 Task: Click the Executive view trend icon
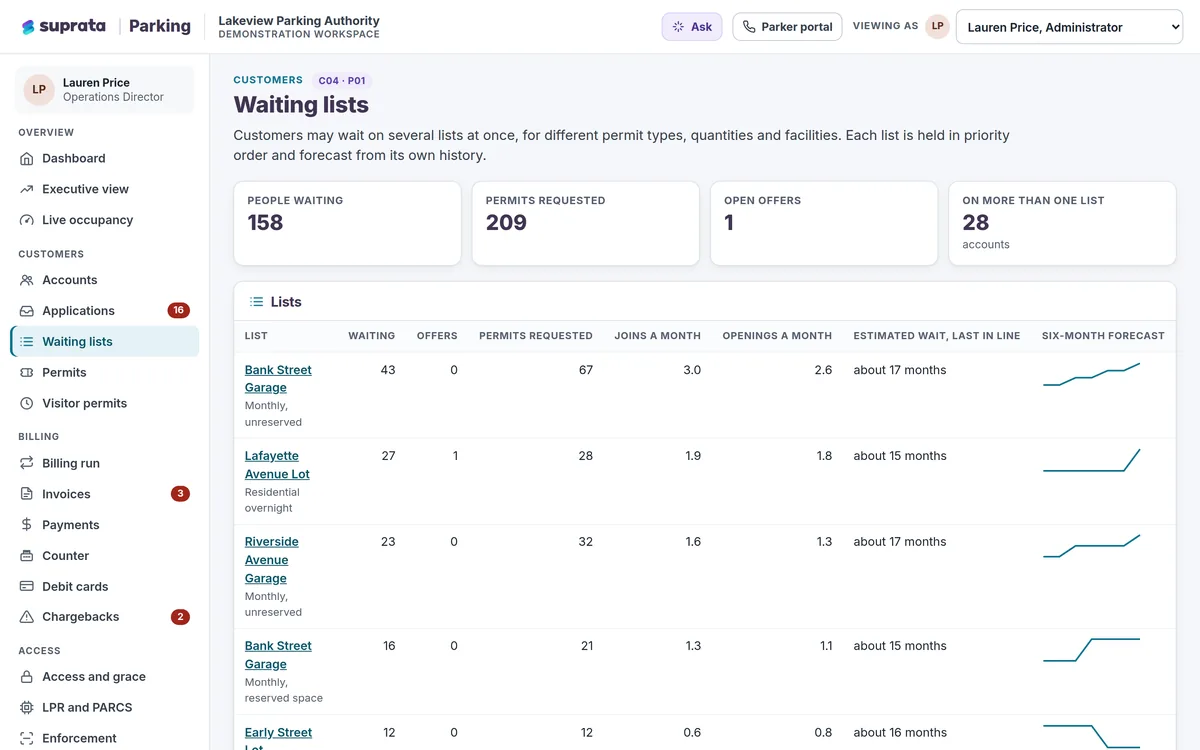pos(27,189)
